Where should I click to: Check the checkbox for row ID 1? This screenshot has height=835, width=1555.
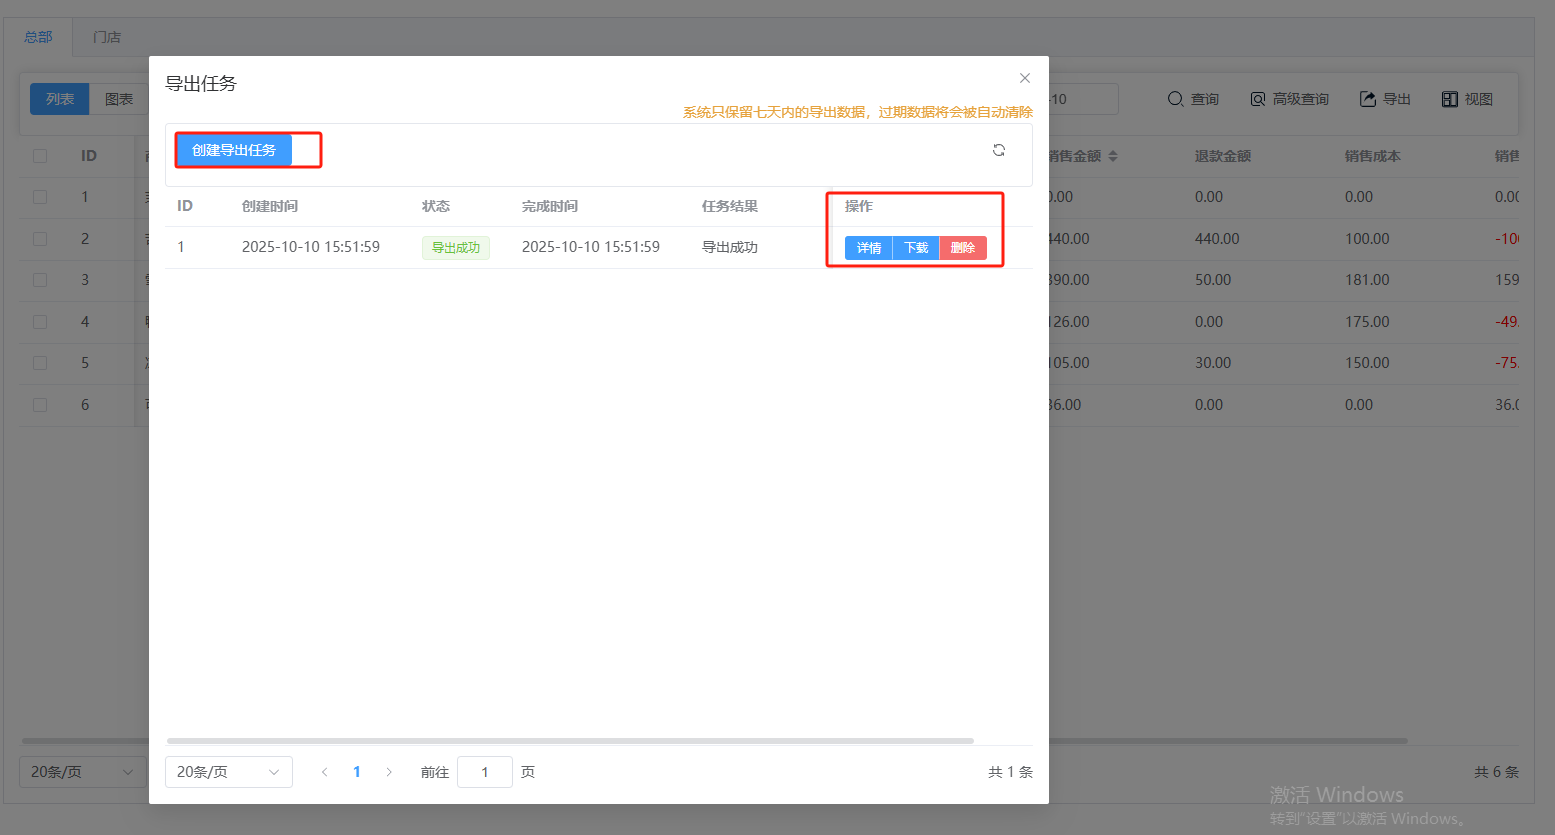pos(40,197)
